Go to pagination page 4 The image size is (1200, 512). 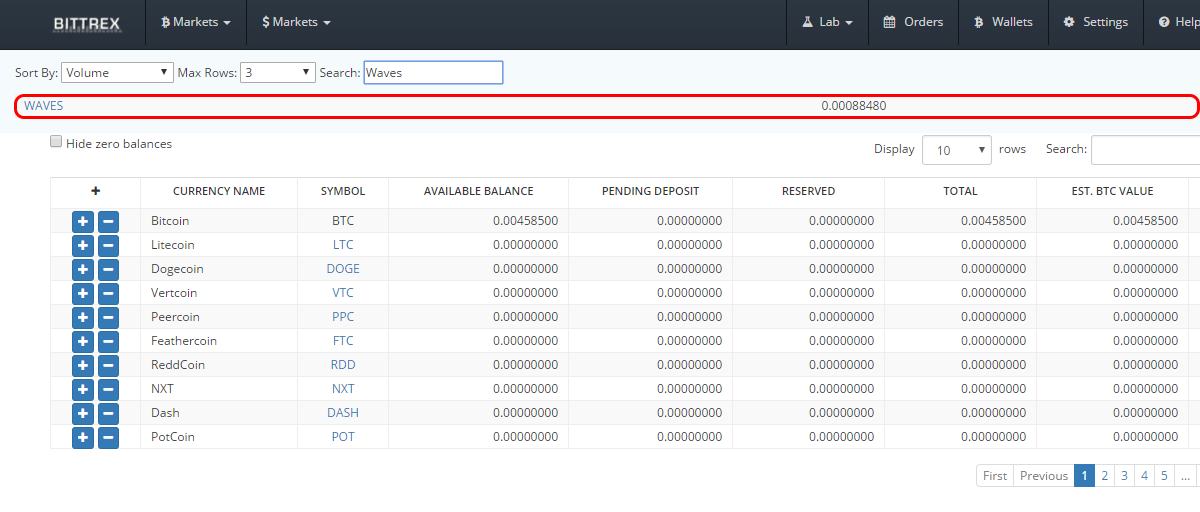(x=1144, y=476)
